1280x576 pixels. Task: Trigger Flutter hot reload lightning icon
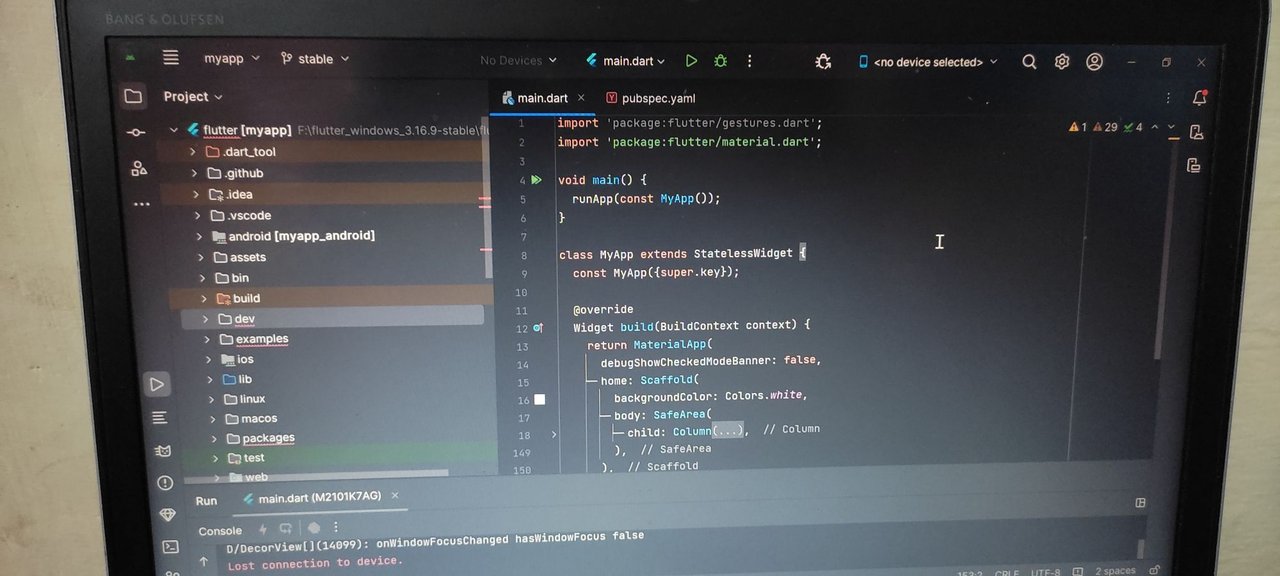pos(263,529)
